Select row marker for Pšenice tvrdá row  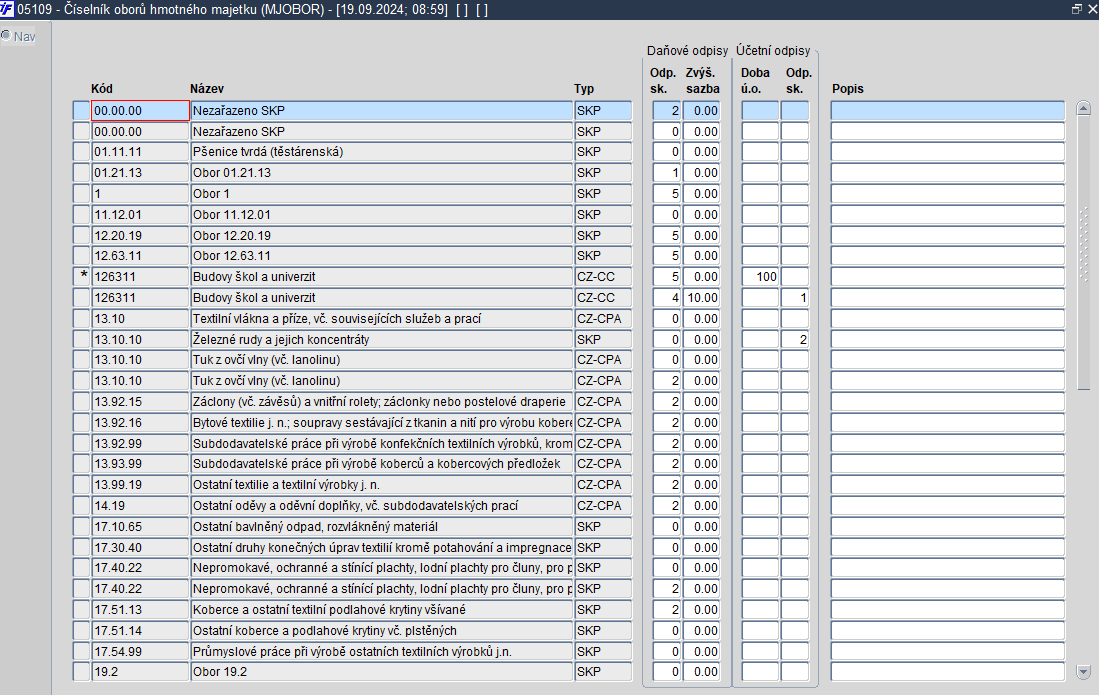[81, 152]
